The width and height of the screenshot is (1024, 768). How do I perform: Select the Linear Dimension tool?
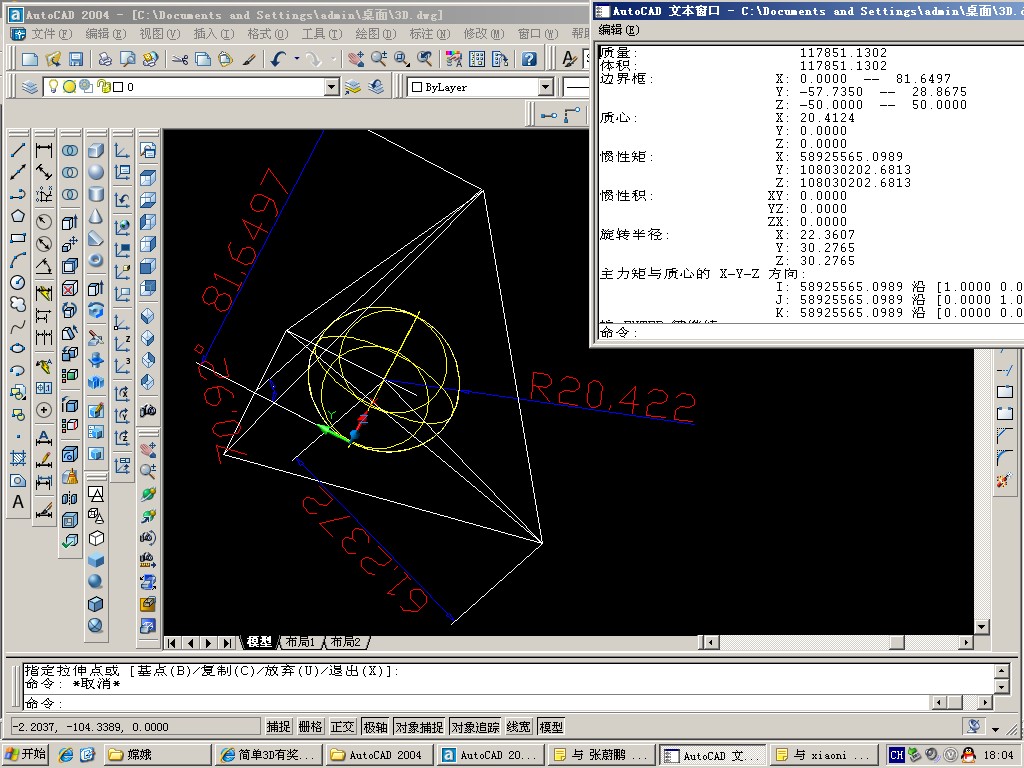[44, 150]
